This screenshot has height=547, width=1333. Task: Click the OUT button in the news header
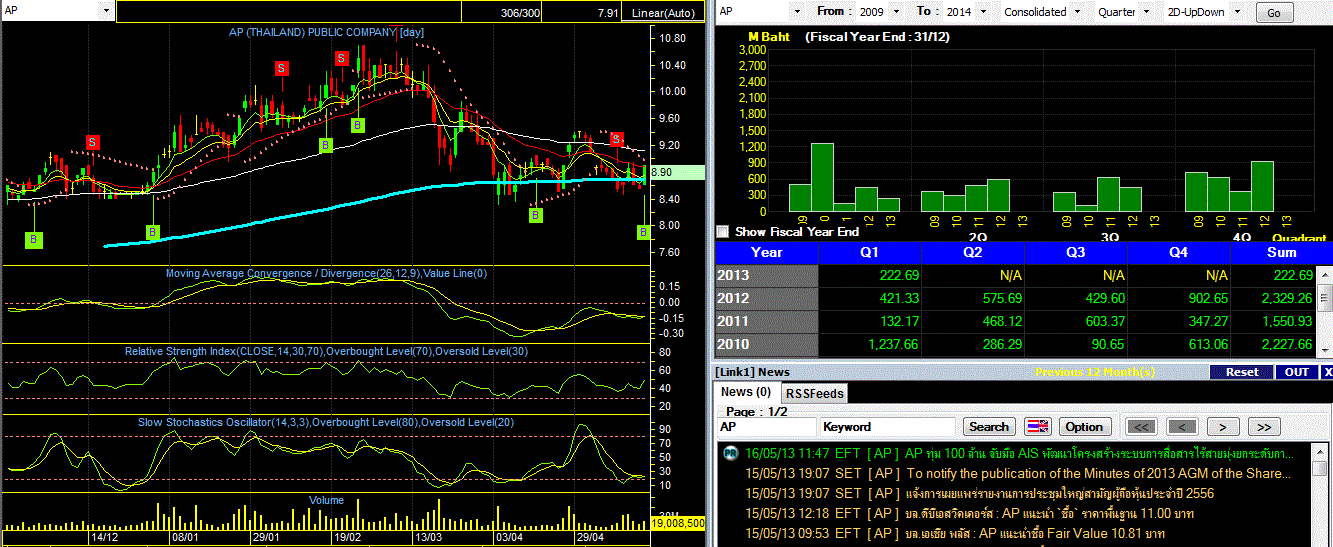1296,372
